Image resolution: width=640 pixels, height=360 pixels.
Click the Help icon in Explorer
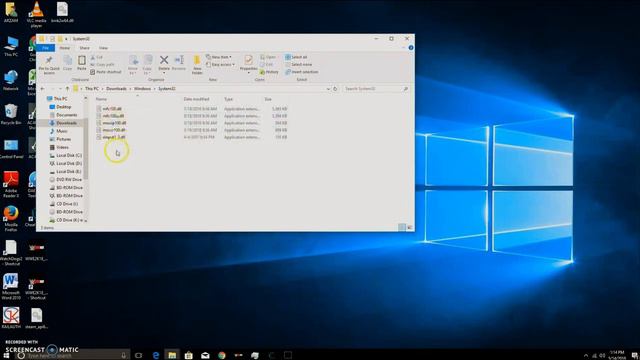click(x=411, y=48)
